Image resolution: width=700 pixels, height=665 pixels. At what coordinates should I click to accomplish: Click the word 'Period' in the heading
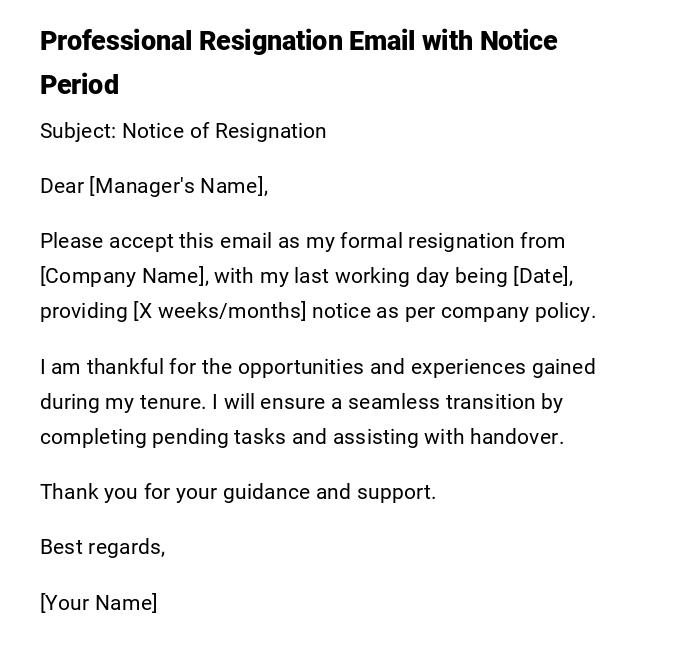(x=79, y=85)
